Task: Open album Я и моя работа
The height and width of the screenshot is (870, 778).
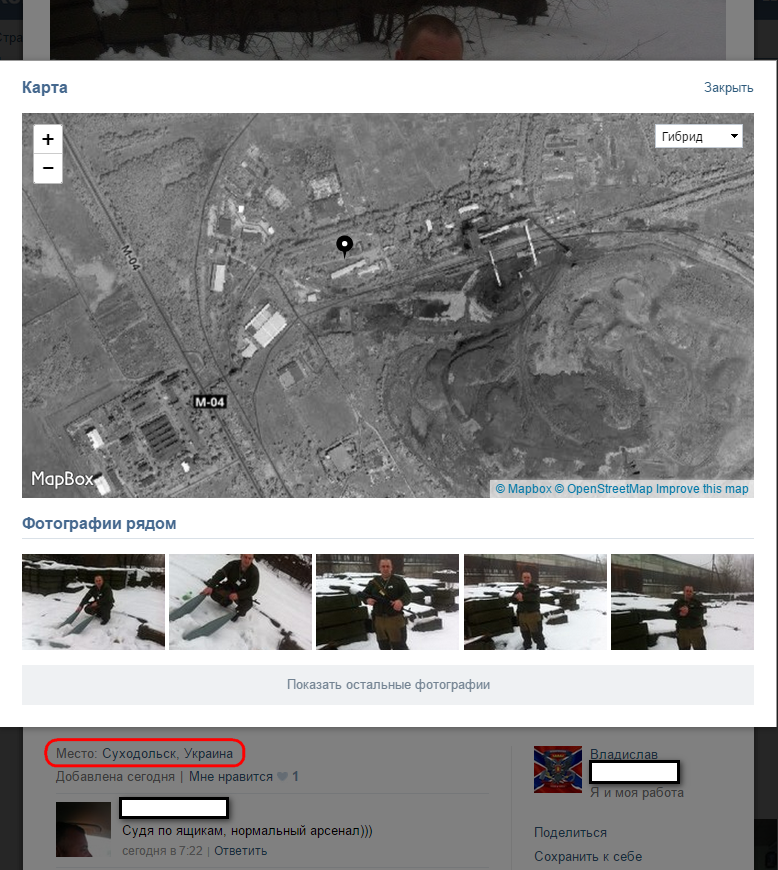Action: click(x=636, y=792)
